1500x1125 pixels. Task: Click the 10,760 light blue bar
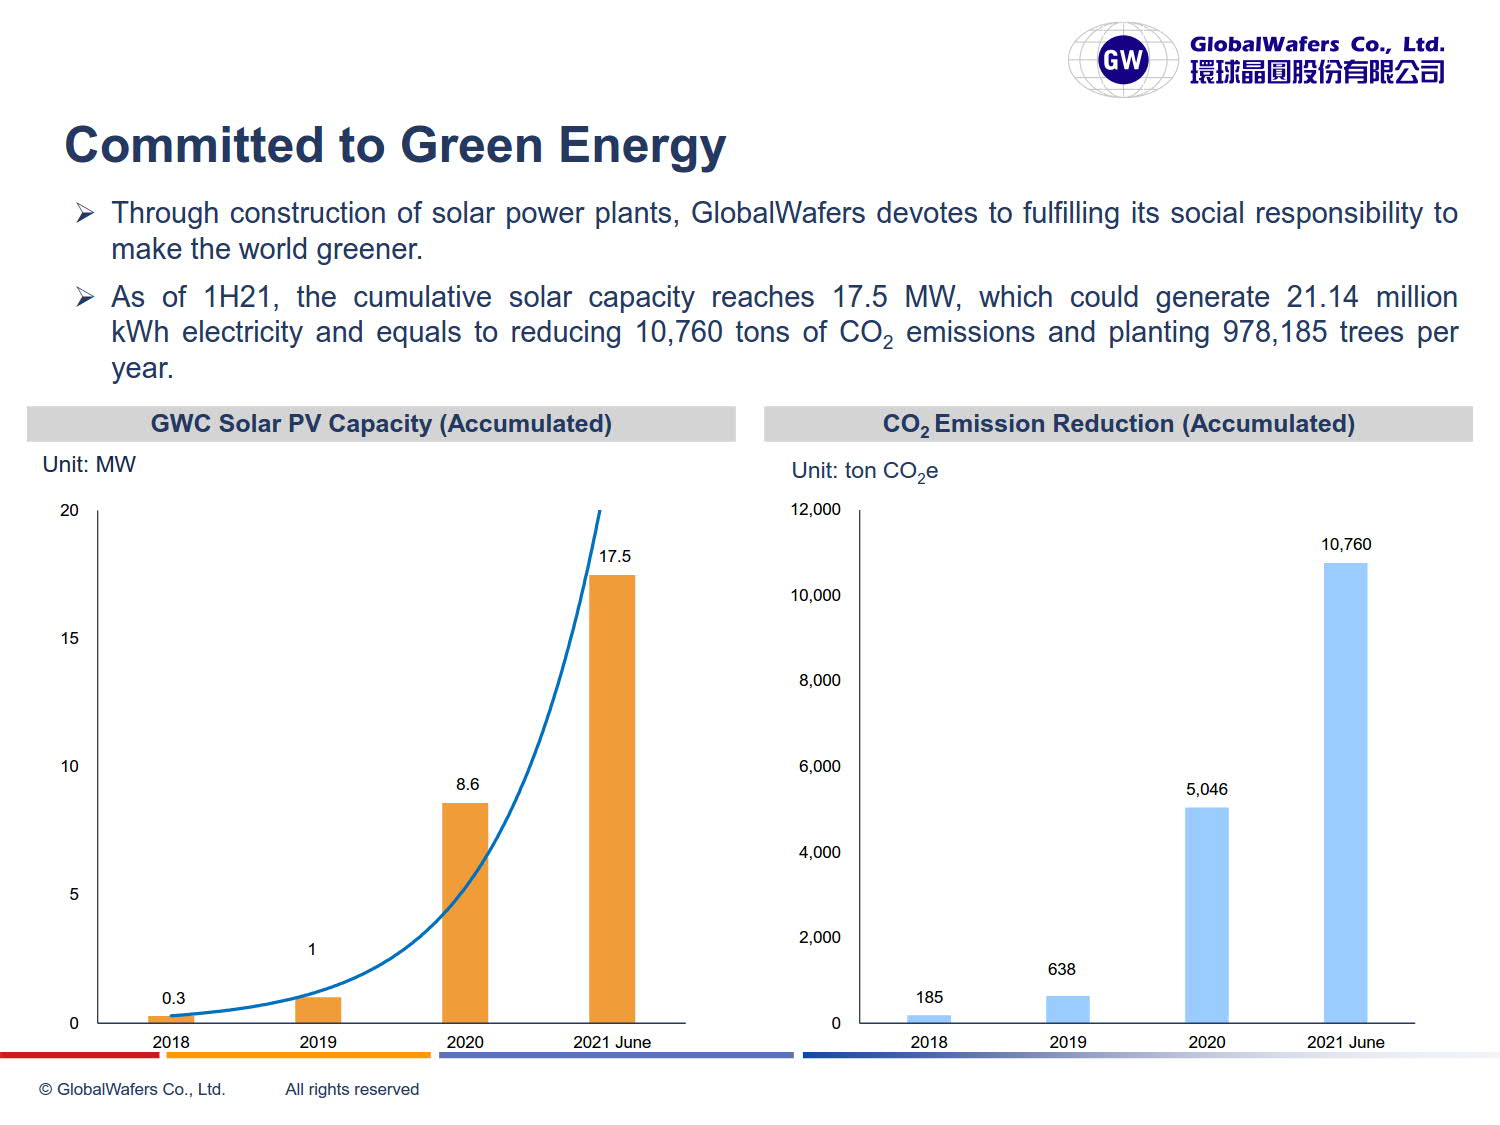click(1345, 792)
